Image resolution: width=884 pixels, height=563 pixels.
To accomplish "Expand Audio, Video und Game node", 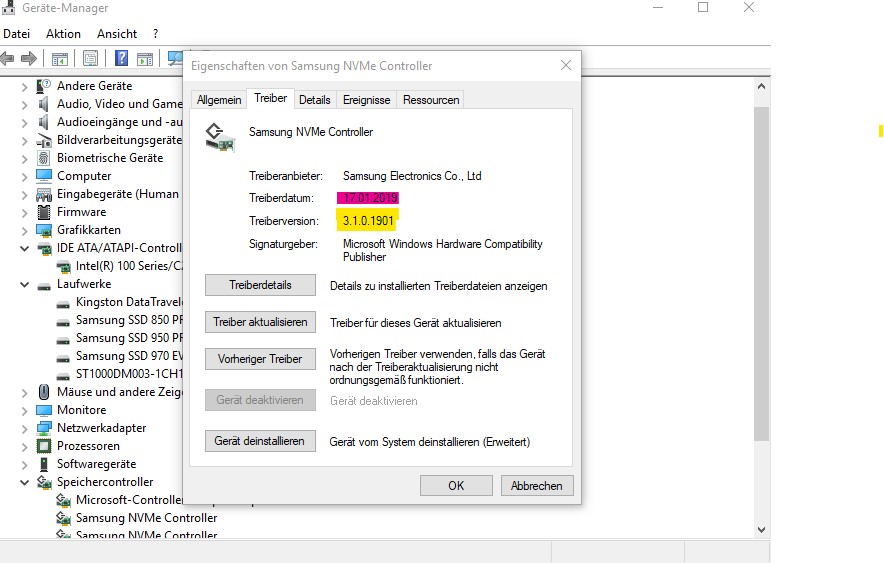I will coord(24,105).
